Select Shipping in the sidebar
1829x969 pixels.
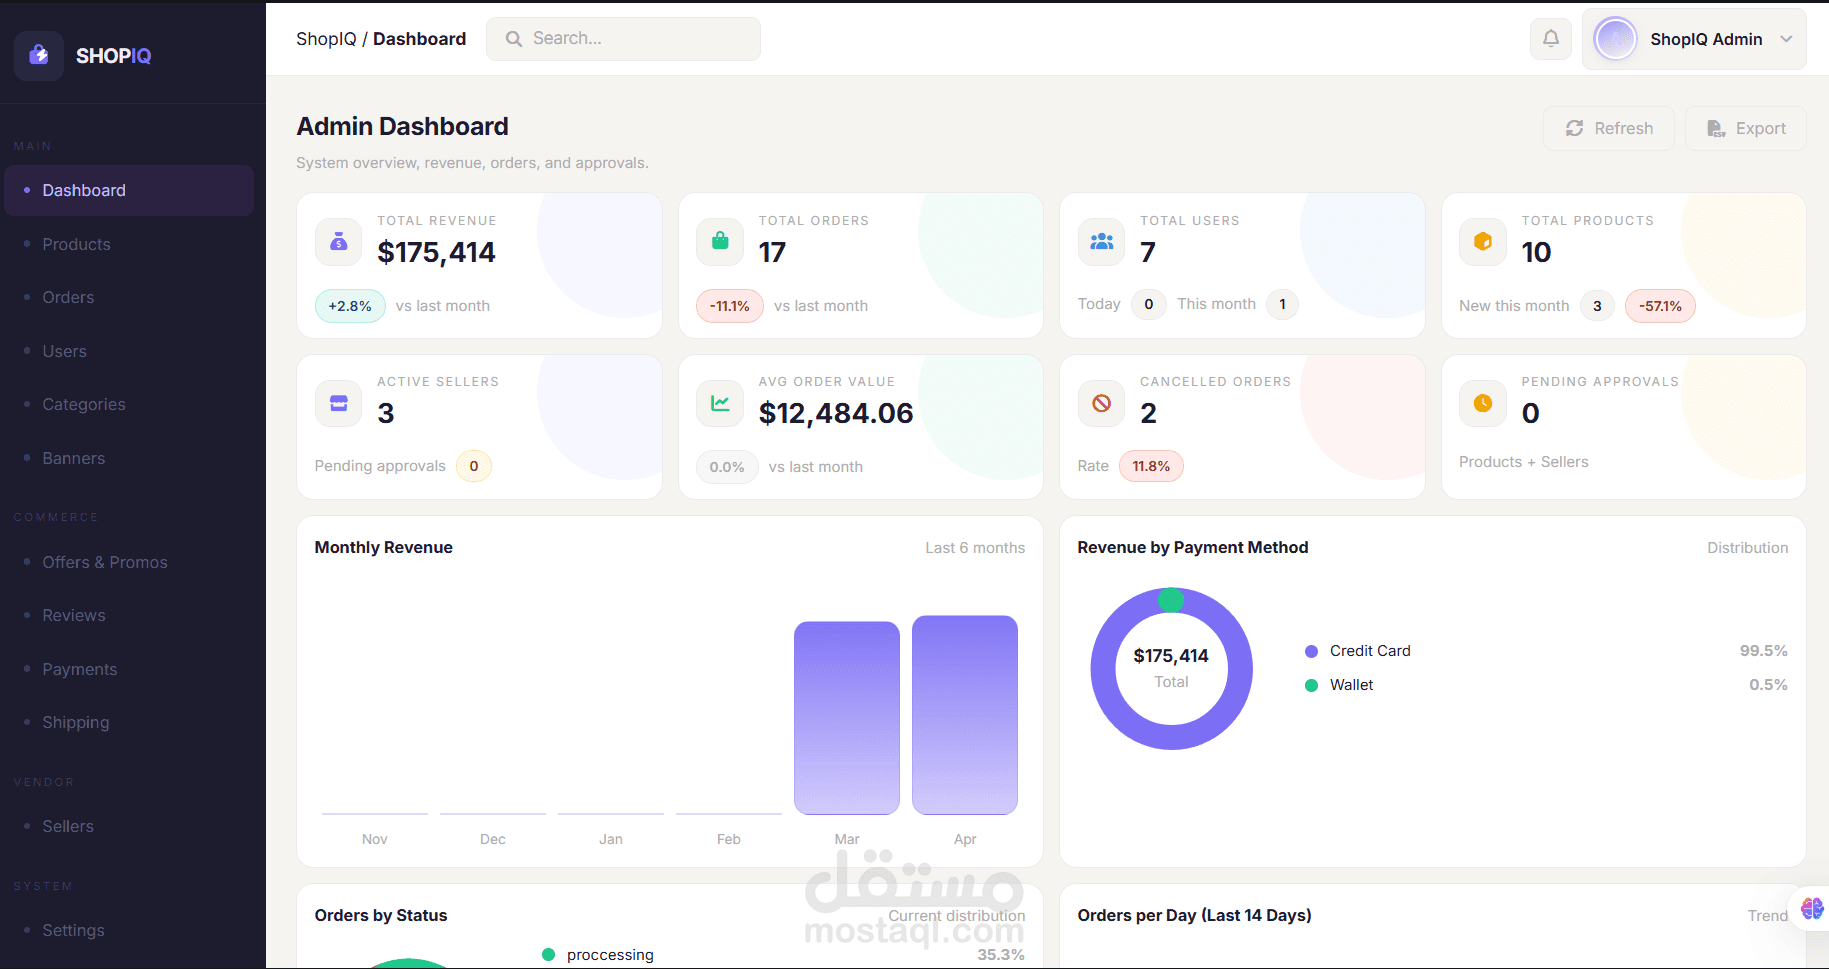click(x=129, y=722)
